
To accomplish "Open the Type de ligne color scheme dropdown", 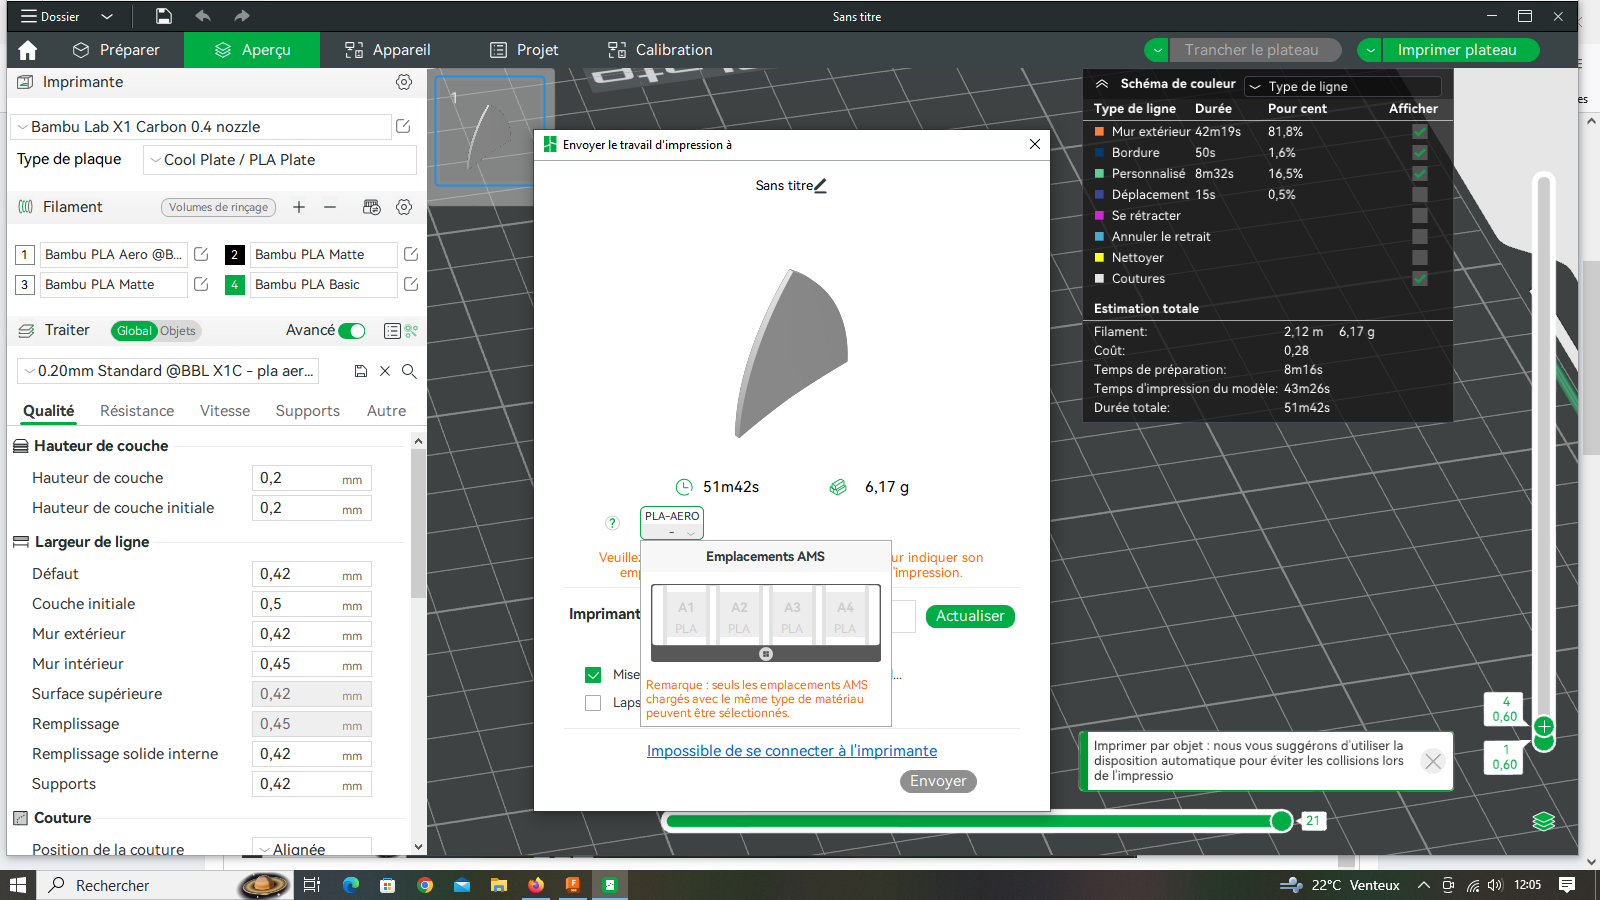I will tap(1343, 87).
